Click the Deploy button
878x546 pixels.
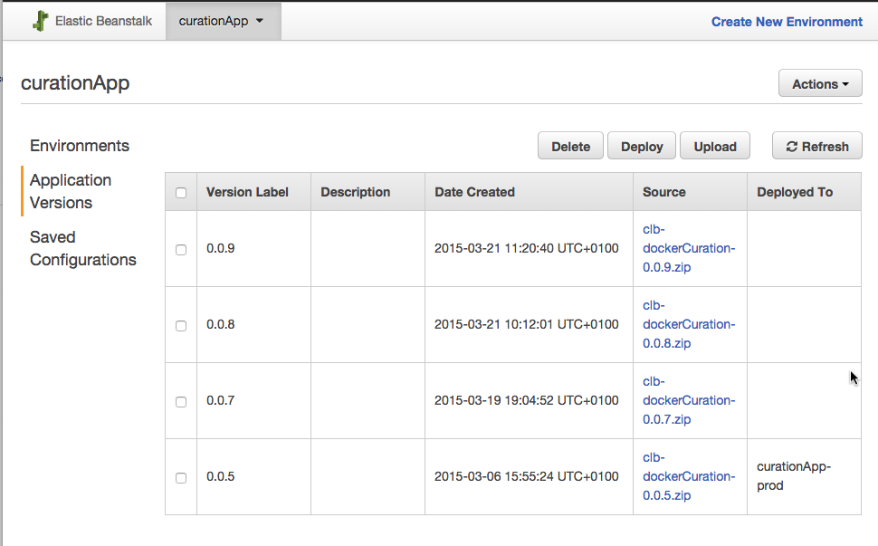(641, 146)
